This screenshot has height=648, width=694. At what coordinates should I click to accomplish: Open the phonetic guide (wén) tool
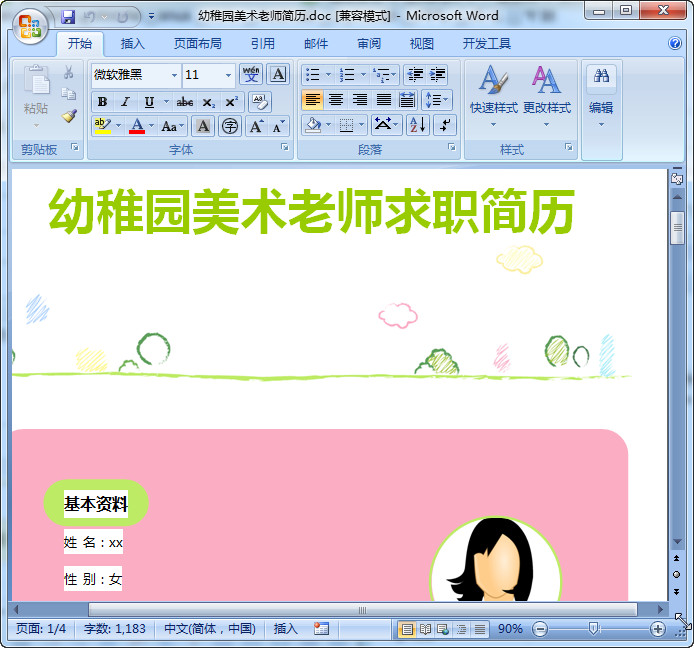[251, 74]
